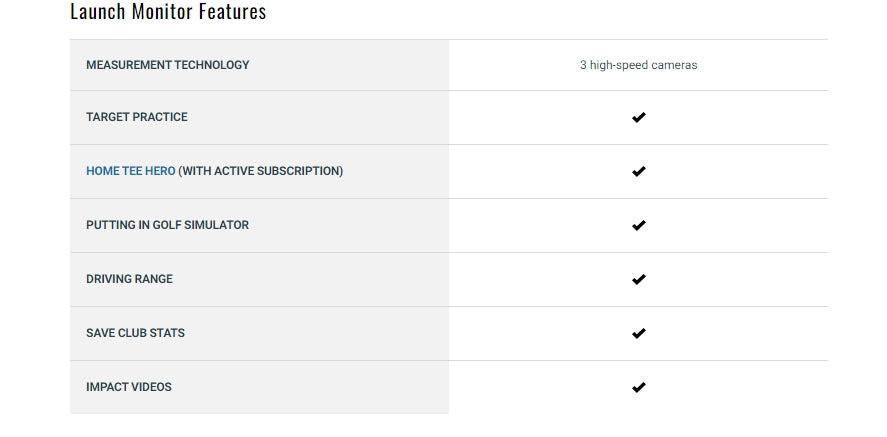Click the Impact Videos checkmark icon

click(638, 387)
